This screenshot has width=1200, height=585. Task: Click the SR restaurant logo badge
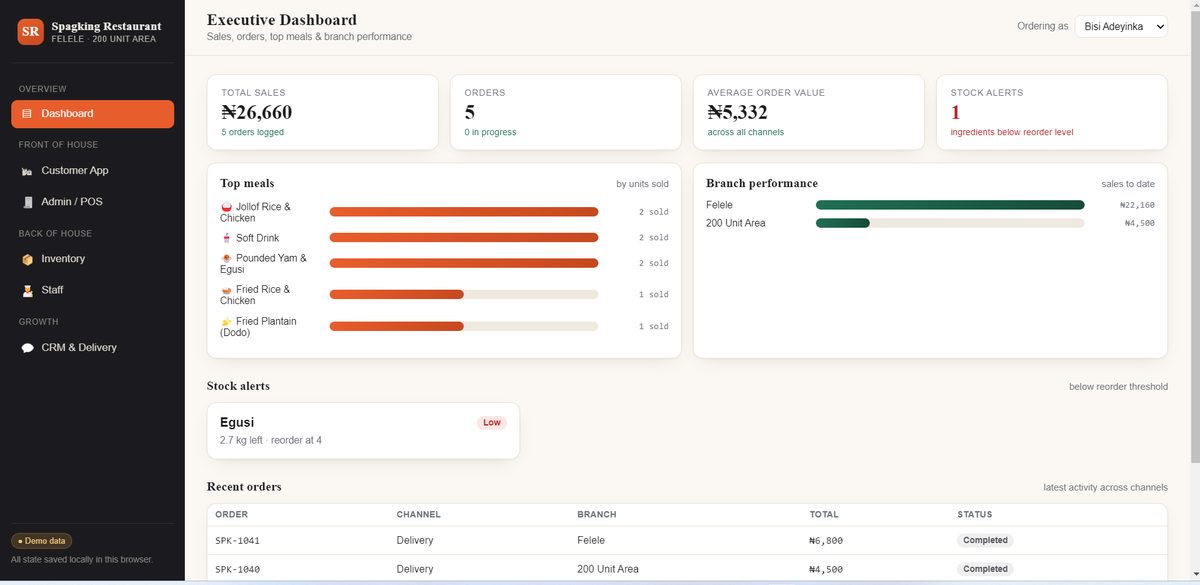click(31, 32)
